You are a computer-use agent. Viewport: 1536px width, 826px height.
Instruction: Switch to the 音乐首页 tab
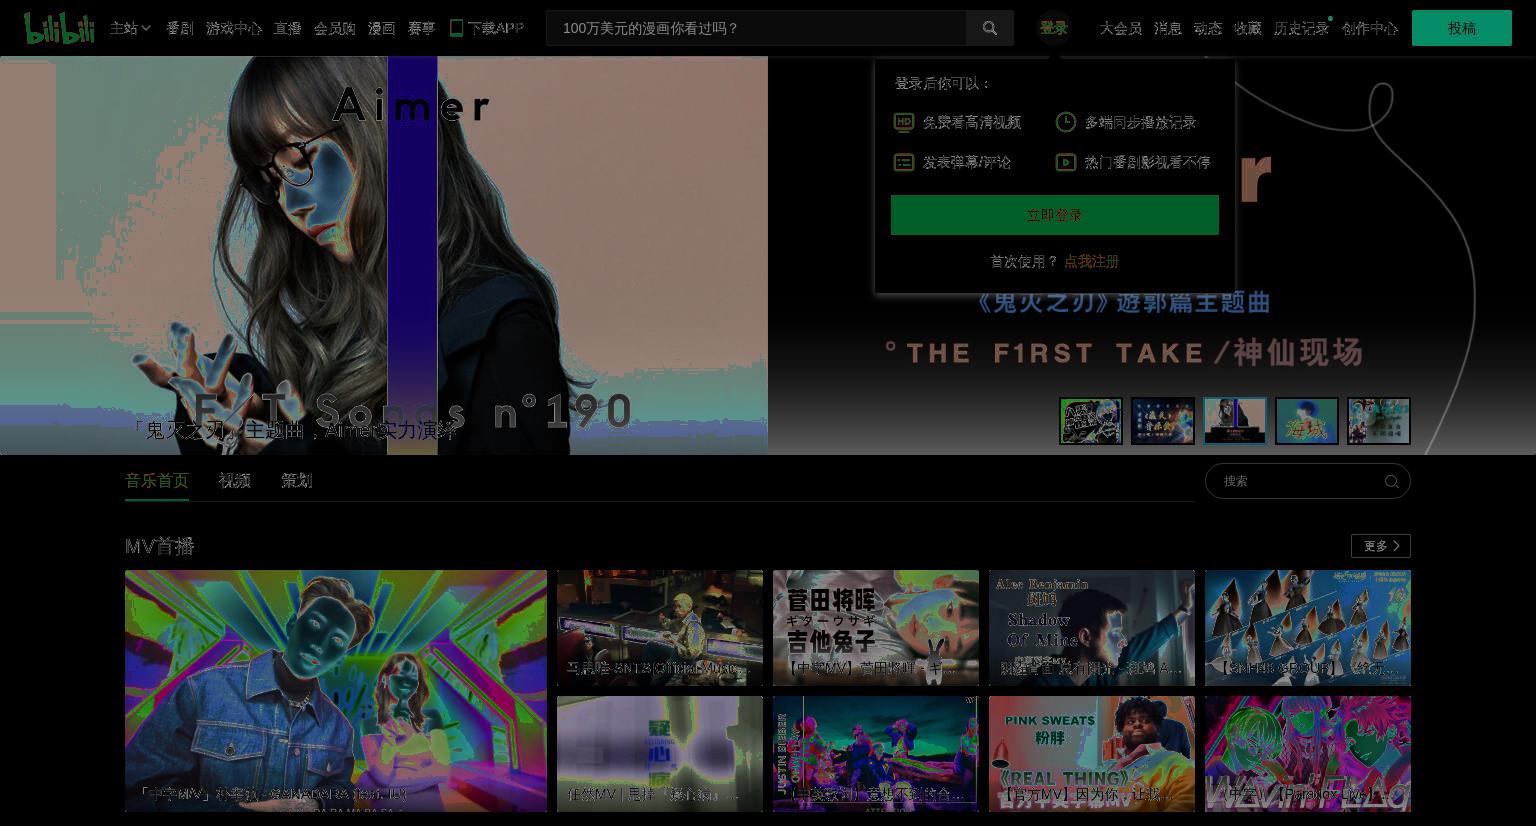pos(157,481)
